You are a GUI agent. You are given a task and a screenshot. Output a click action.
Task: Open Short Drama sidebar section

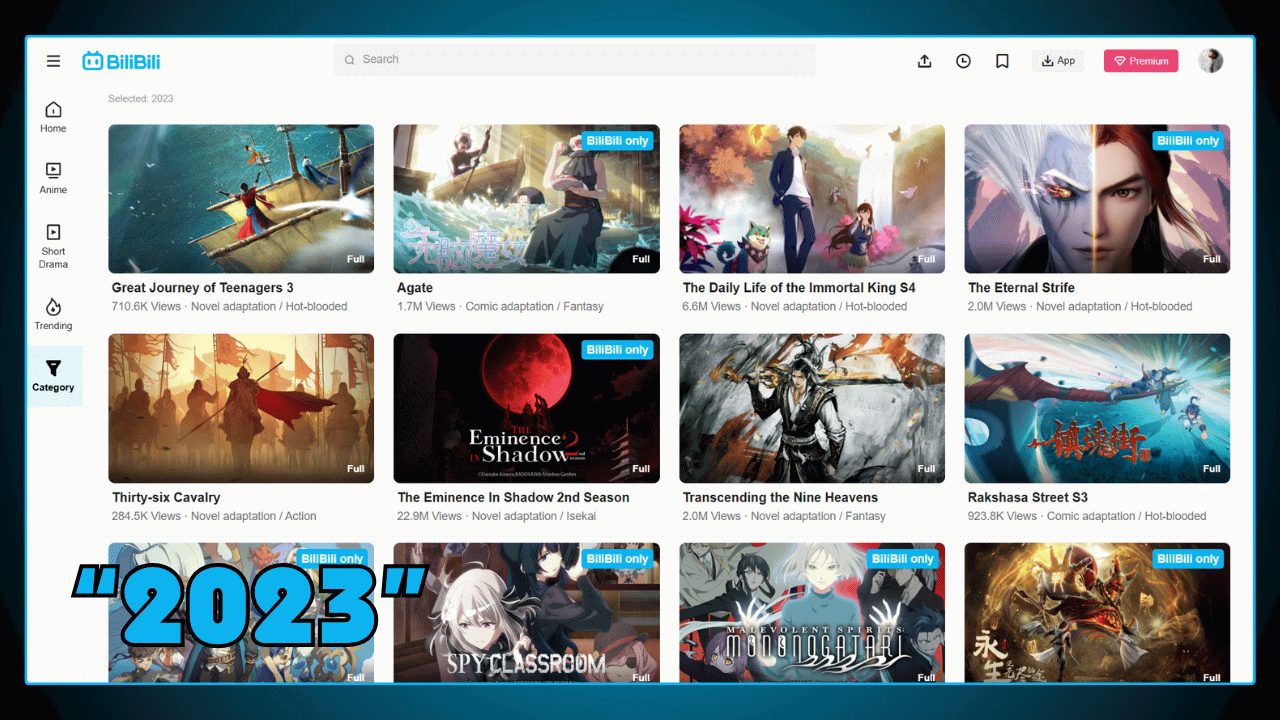53,245
